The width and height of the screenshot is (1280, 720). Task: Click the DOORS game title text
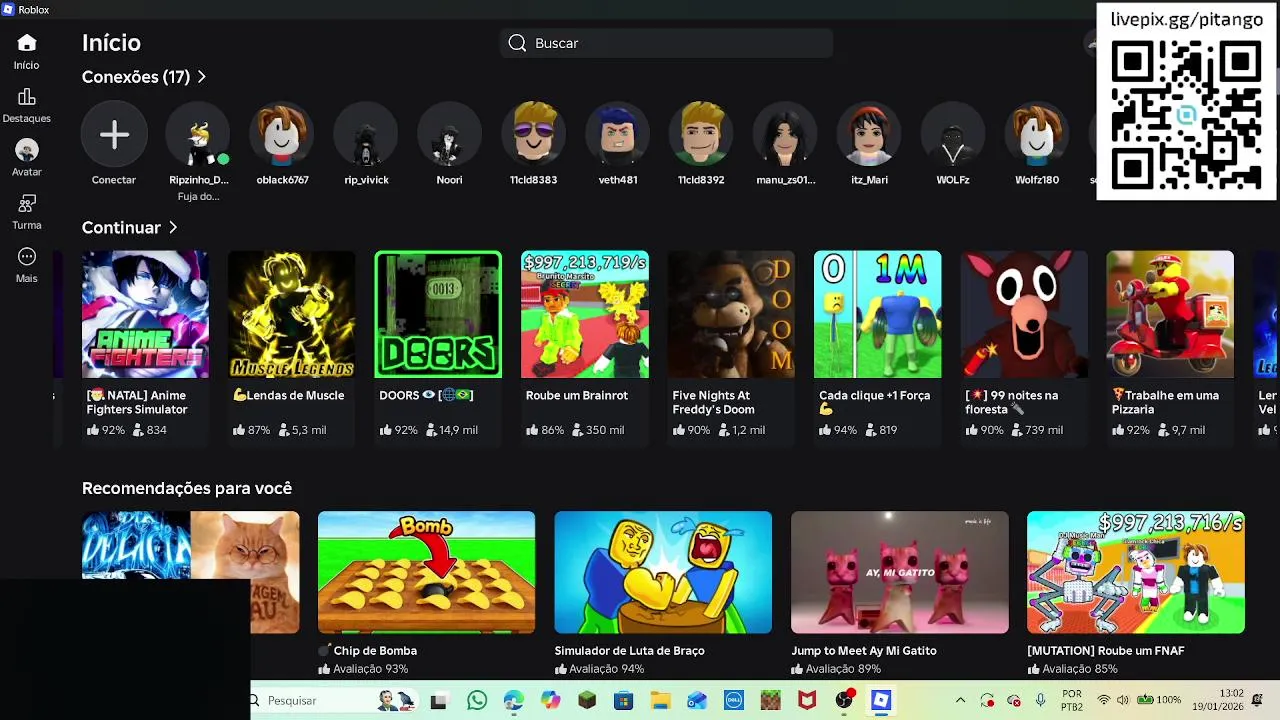pyautogui.click(x=425, y=395)
